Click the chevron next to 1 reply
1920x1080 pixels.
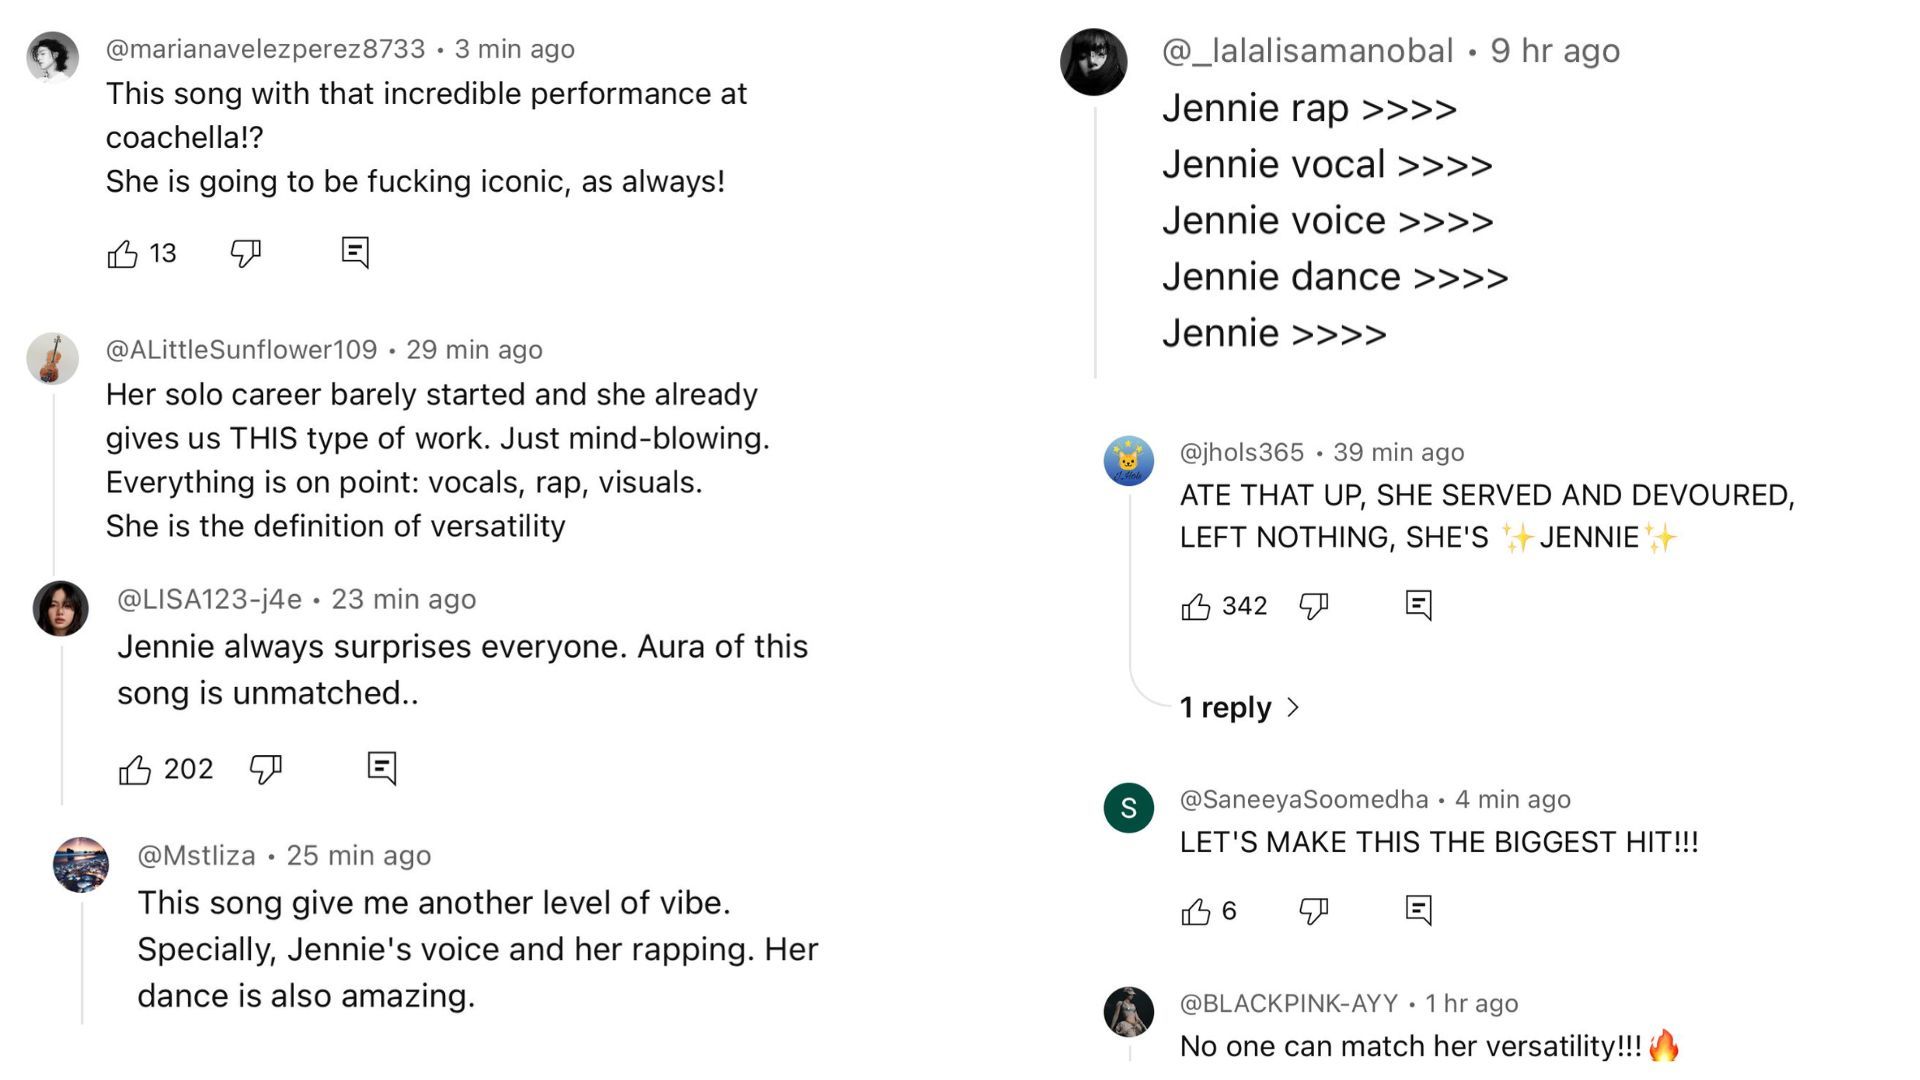coord(1293,708)
